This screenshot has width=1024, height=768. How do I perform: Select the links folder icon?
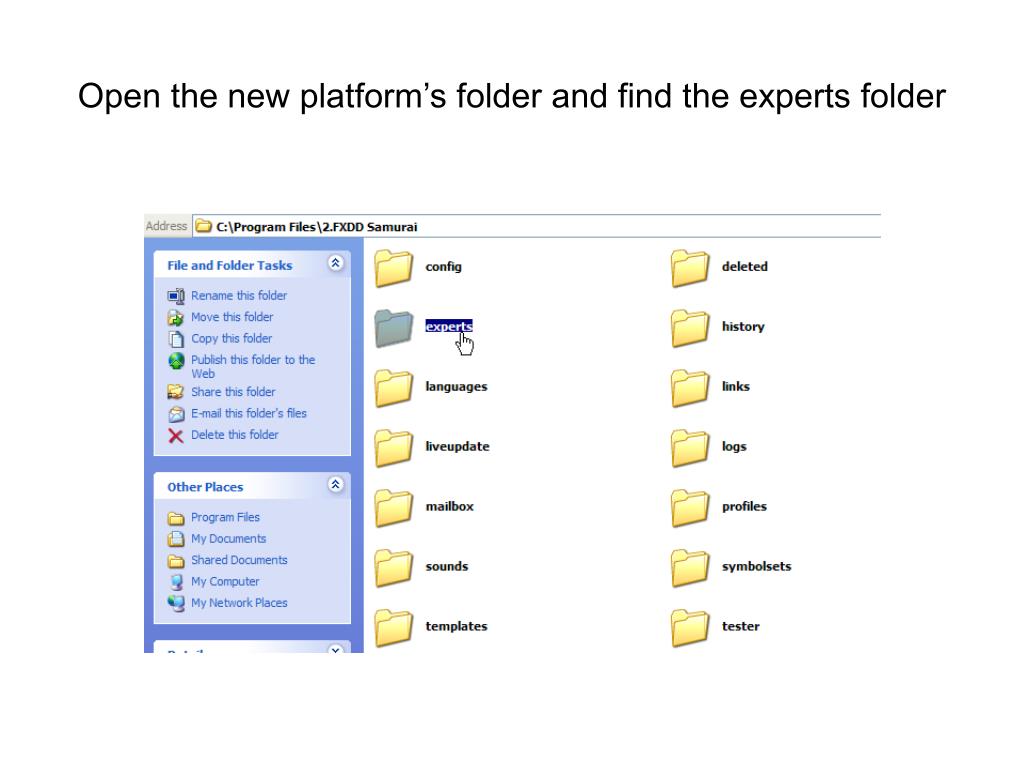tap(690, 388)
